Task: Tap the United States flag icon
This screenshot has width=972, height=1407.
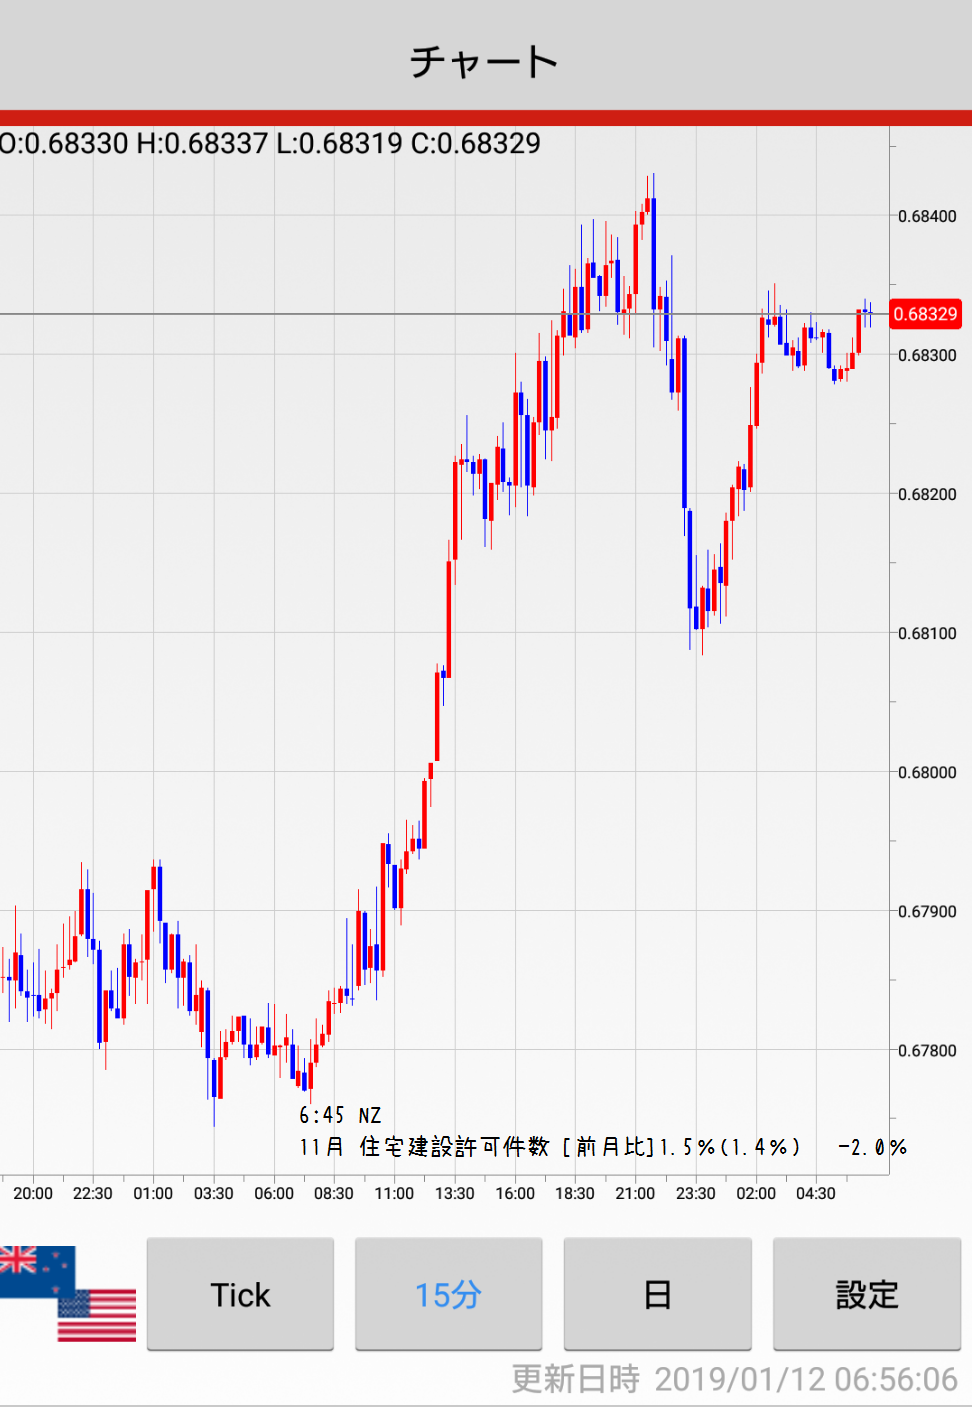Action: pos(98,1315)
